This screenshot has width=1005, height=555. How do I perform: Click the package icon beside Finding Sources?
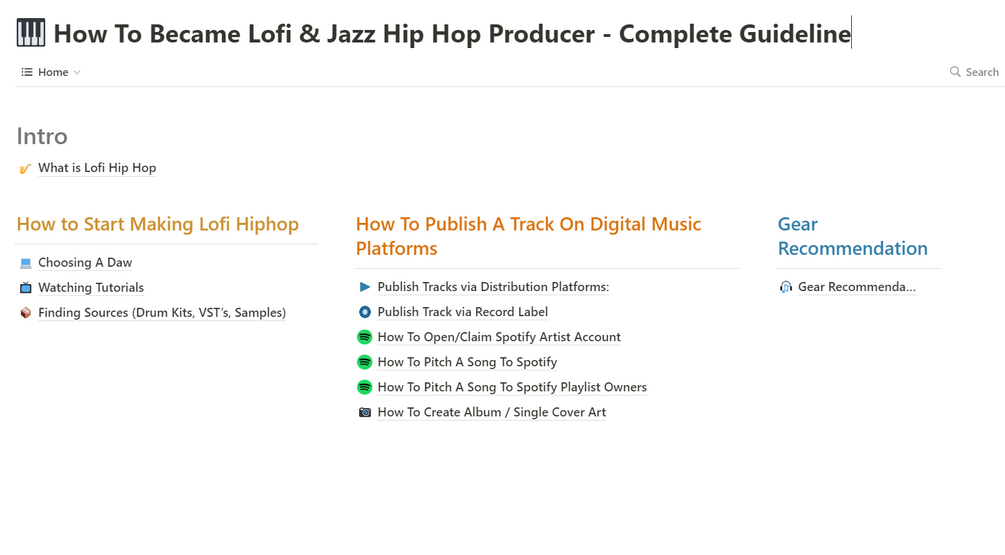pos(26,313)
